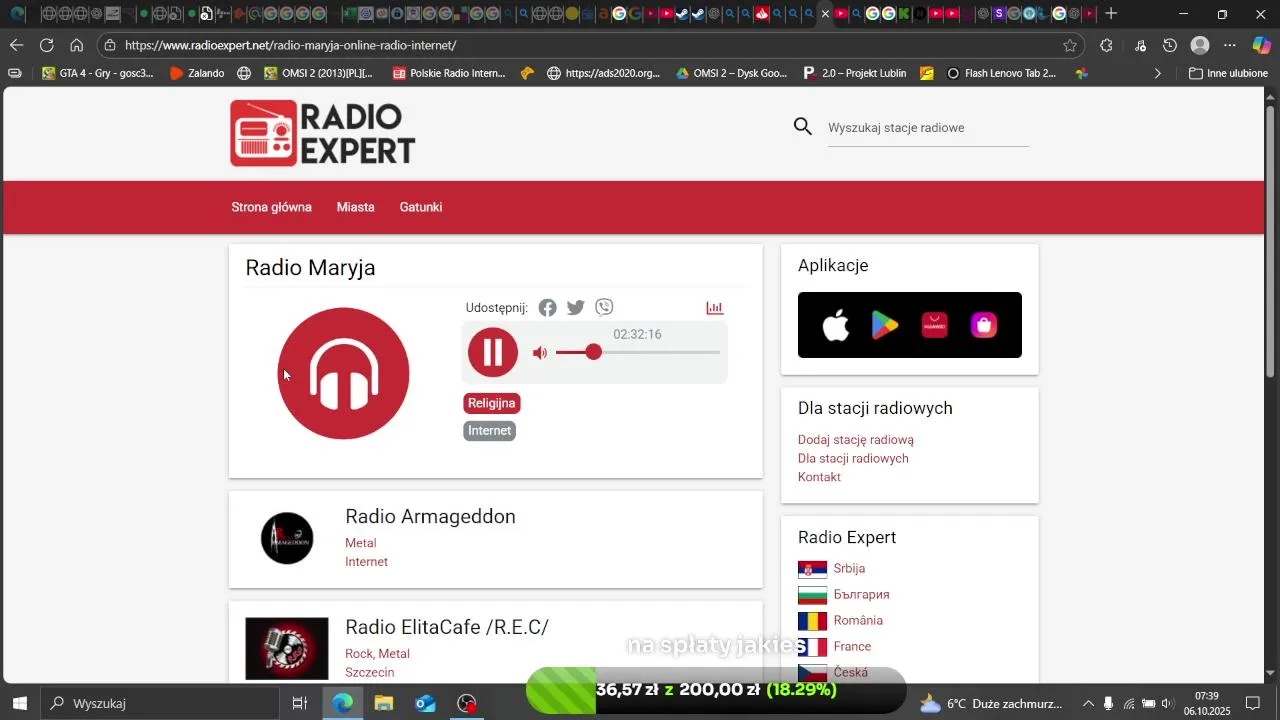Image resolution: width=1280 pixels, height=720 pixels.
Task: Expand the bookmarks overflow chevron
Action: [x=1159, y=73]
